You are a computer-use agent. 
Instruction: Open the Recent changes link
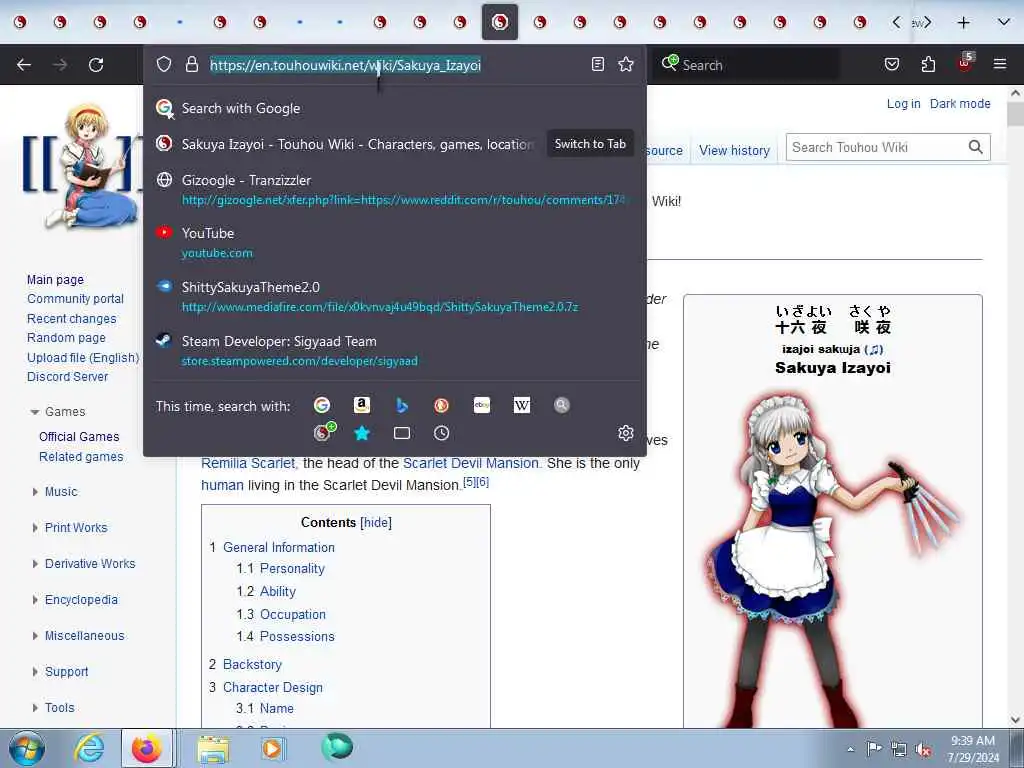click(72, 319)
